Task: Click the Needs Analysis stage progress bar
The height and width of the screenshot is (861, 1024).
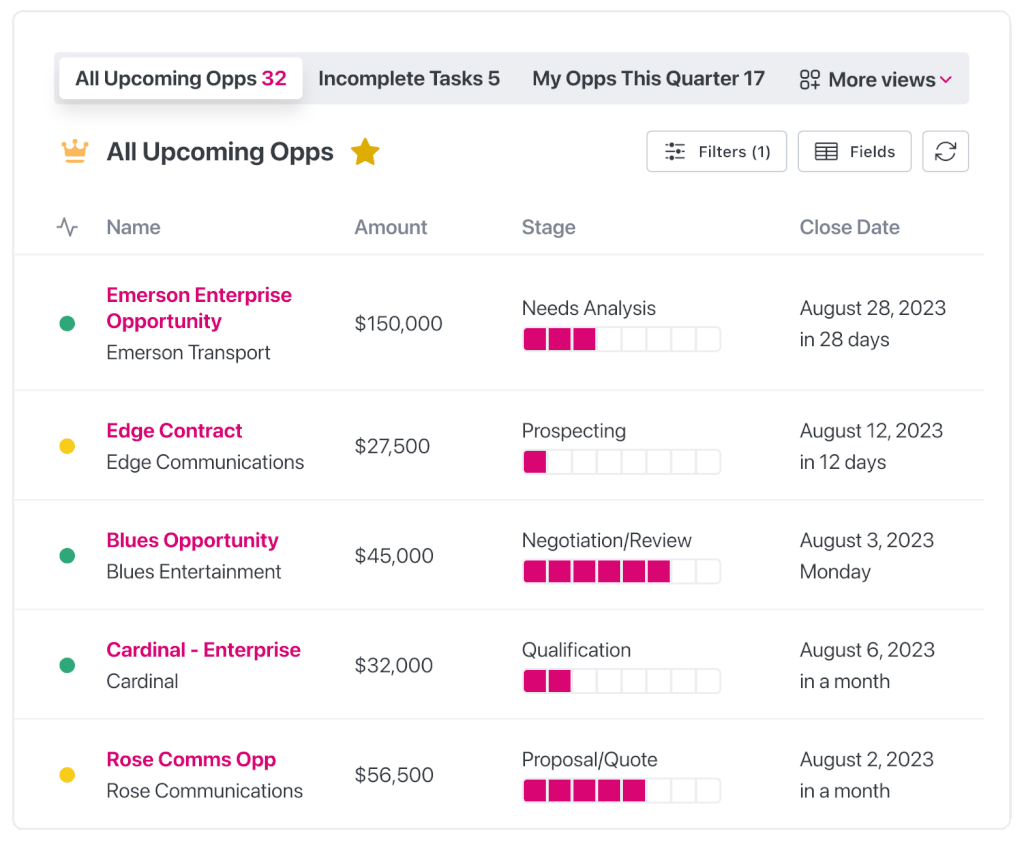Action: tap(622, 339)
